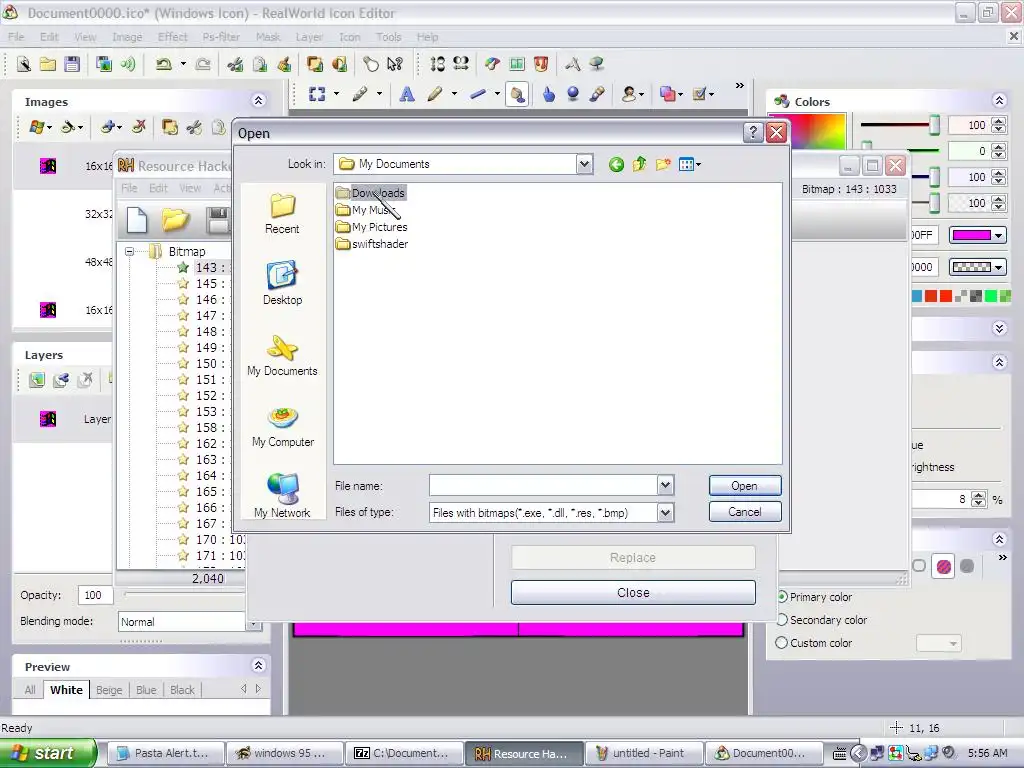Screen dimensions: 1024x768
Task: Click the File name input field
Action: coord(543,485)
